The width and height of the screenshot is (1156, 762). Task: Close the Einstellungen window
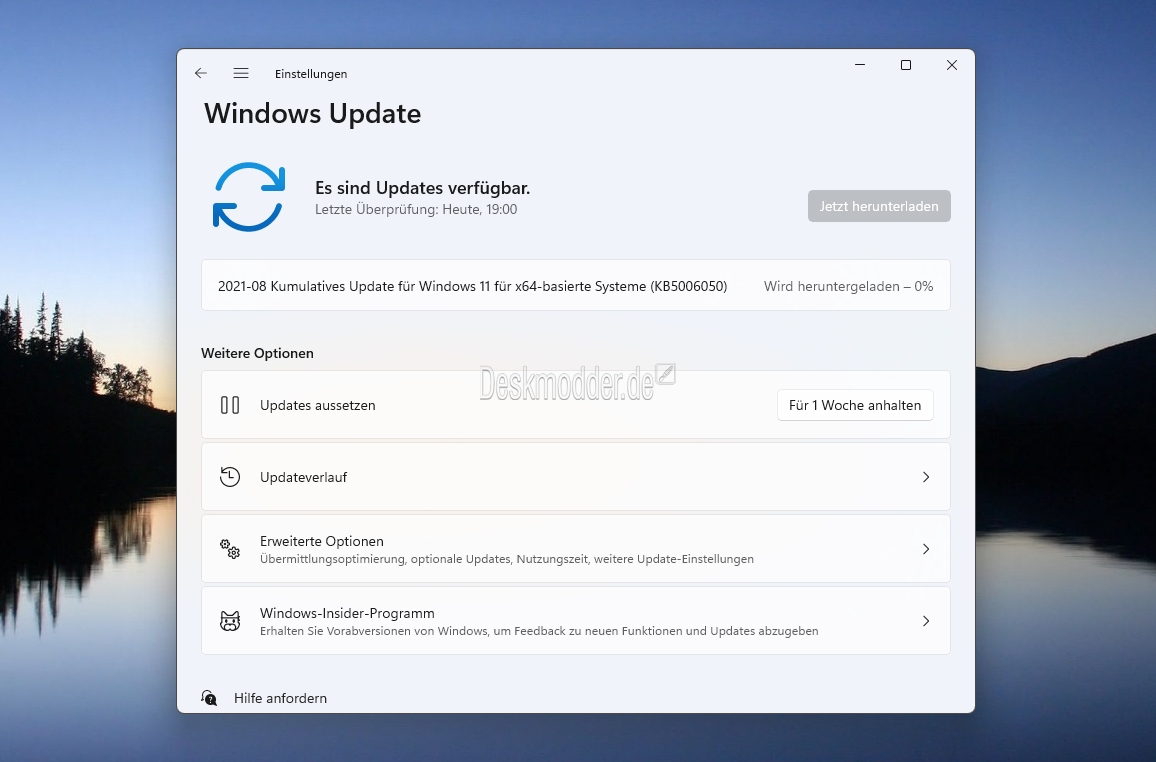952,65
